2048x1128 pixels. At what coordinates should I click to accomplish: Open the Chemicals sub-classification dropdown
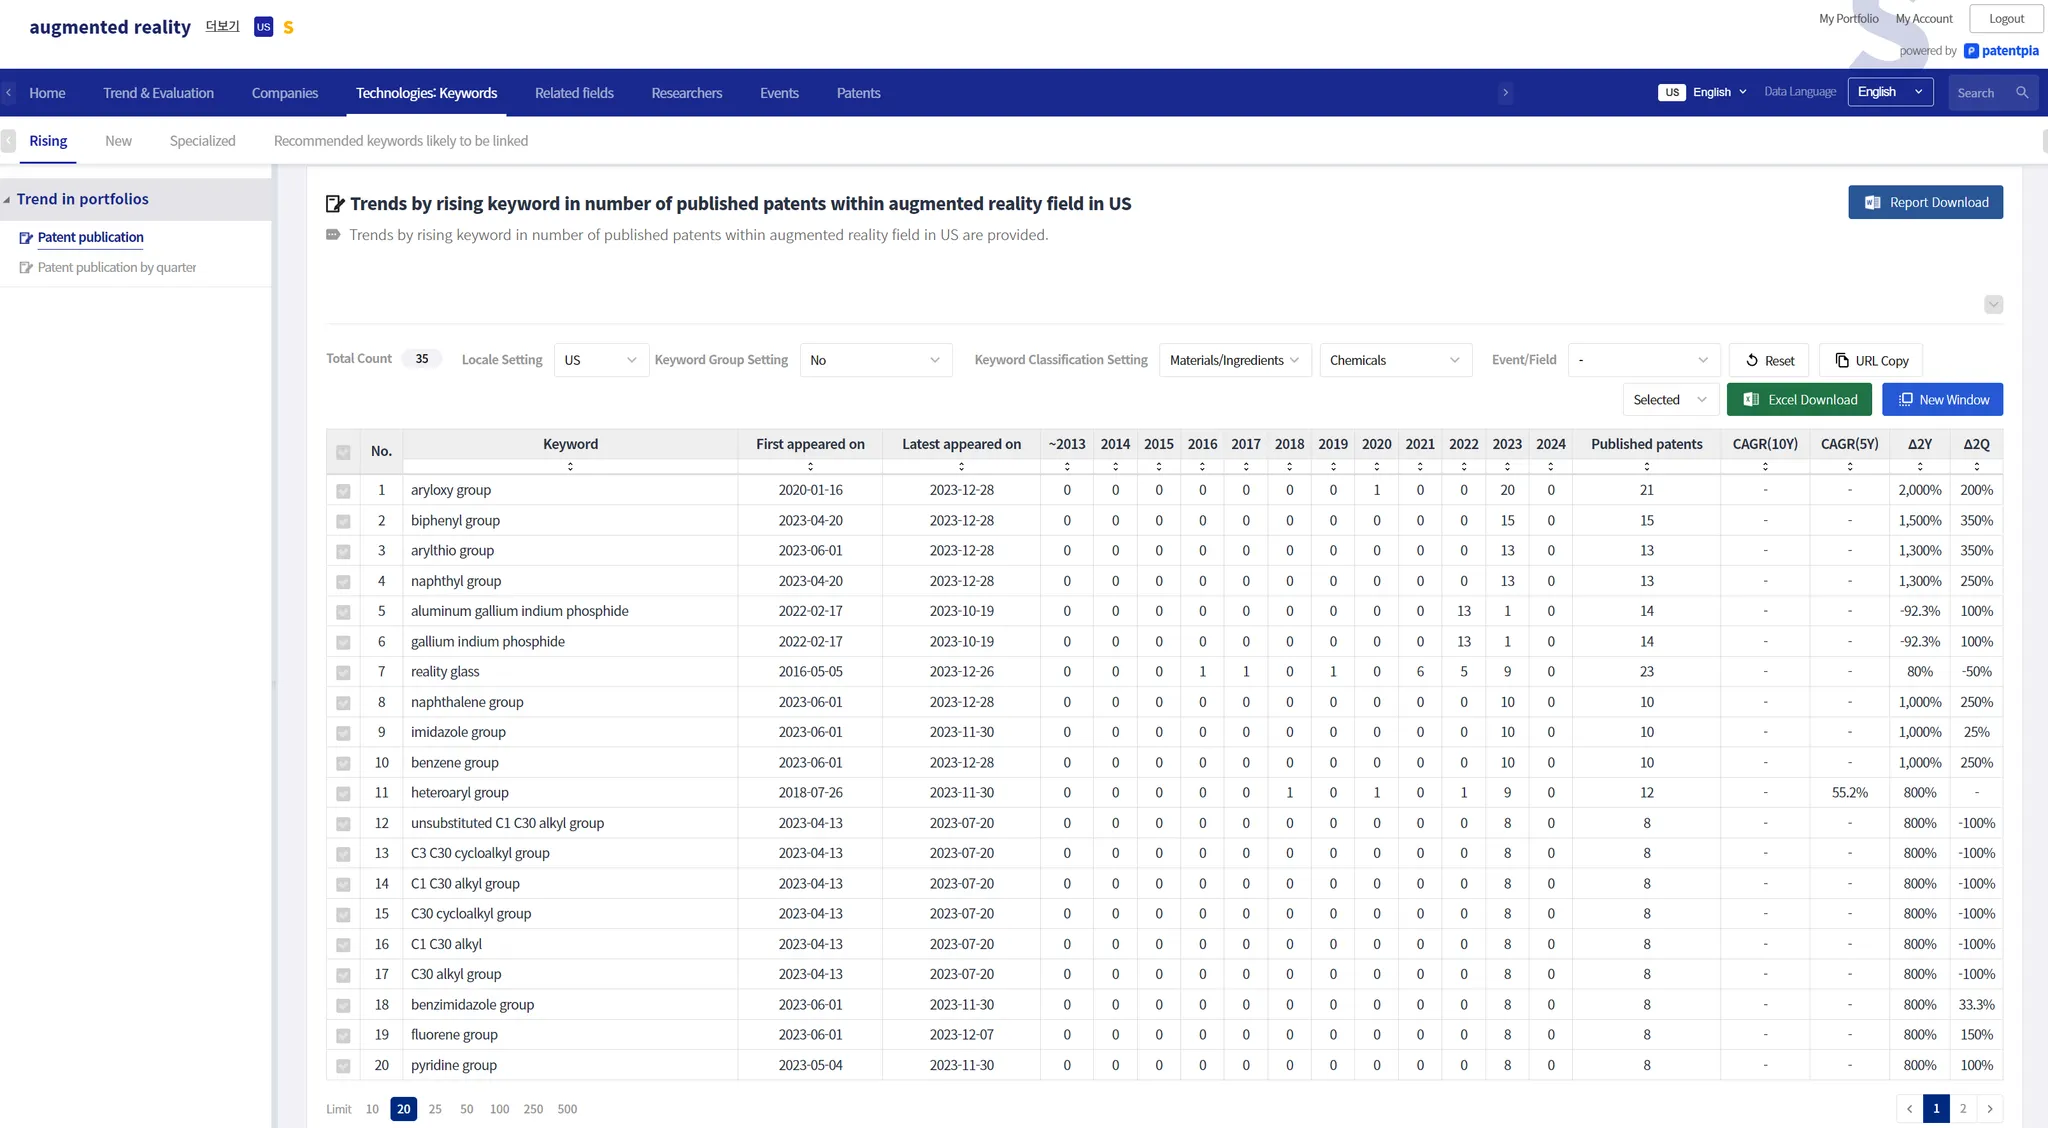point(1394,360)
